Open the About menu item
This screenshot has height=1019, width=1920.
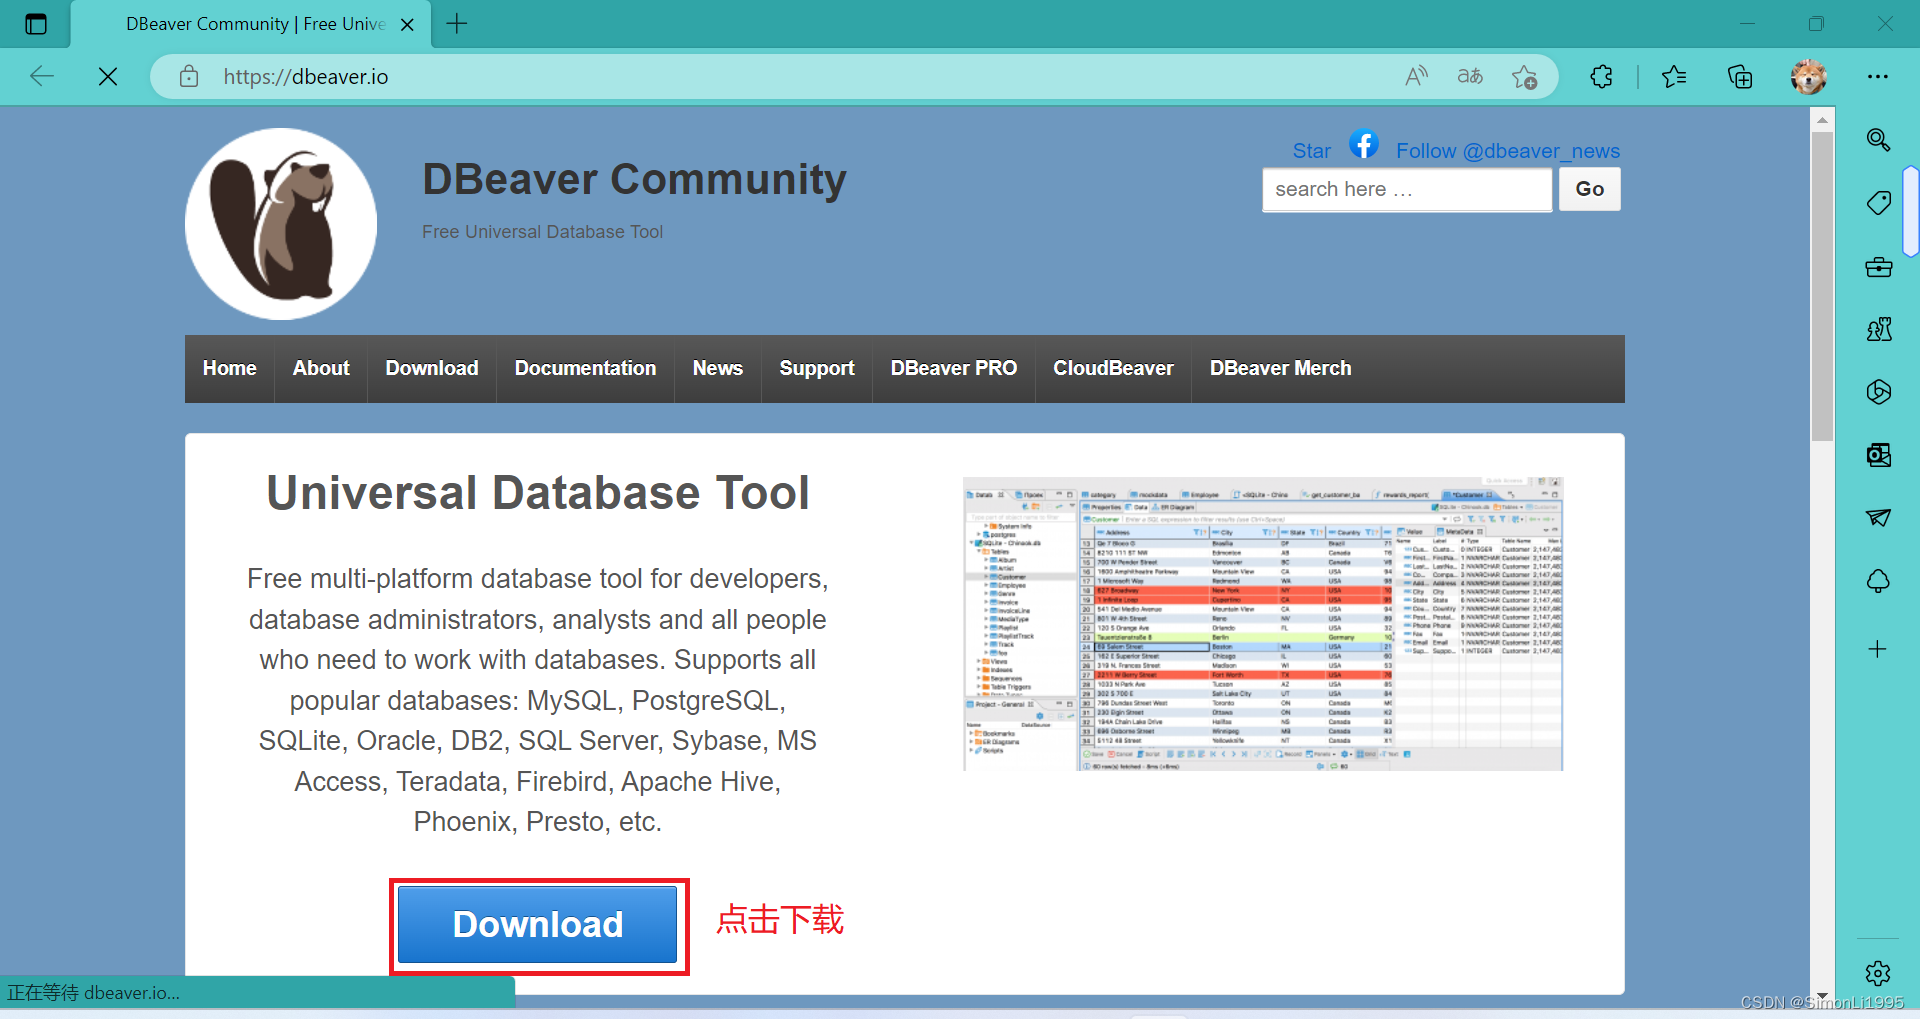coord(321,369)
